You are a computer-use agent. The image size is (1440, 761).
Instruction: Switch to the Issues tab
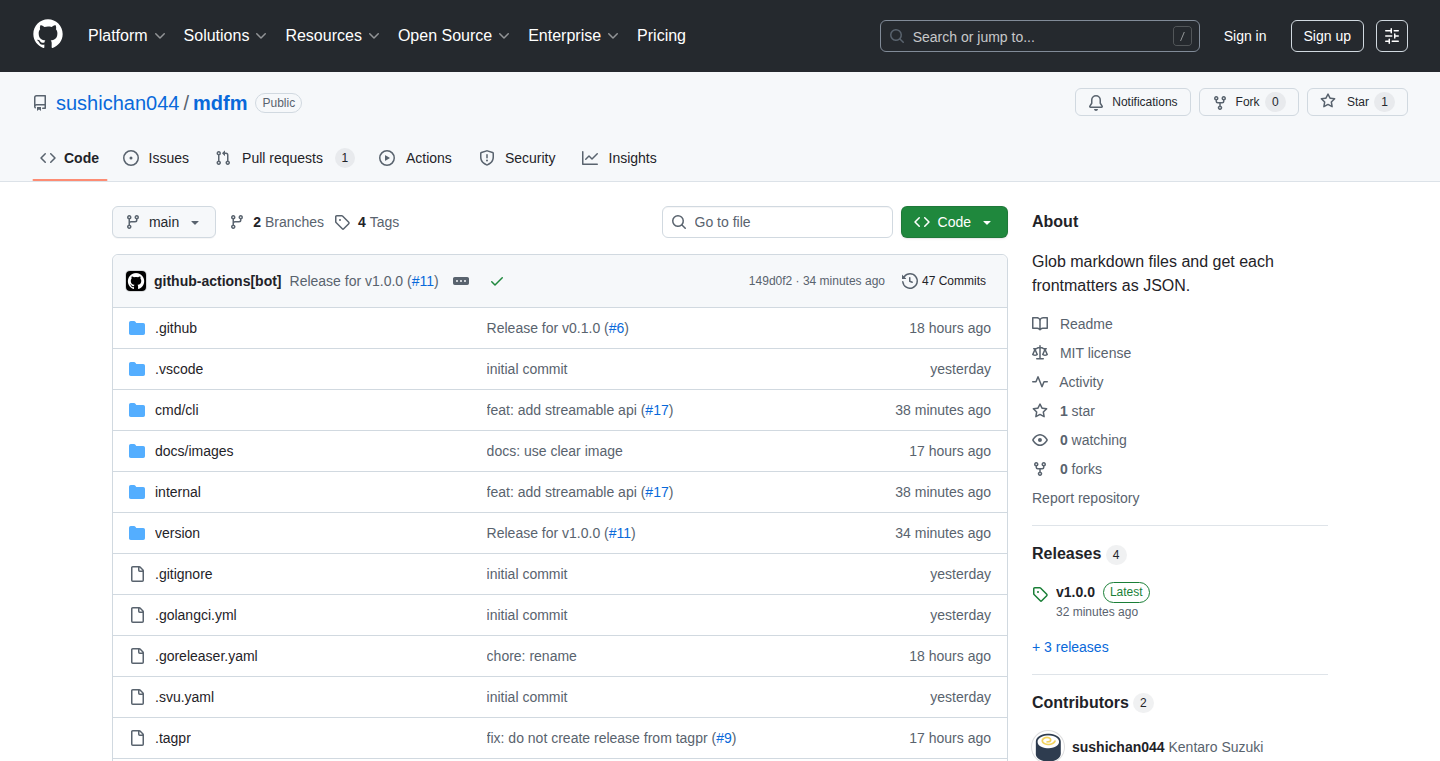coord(156,158)
